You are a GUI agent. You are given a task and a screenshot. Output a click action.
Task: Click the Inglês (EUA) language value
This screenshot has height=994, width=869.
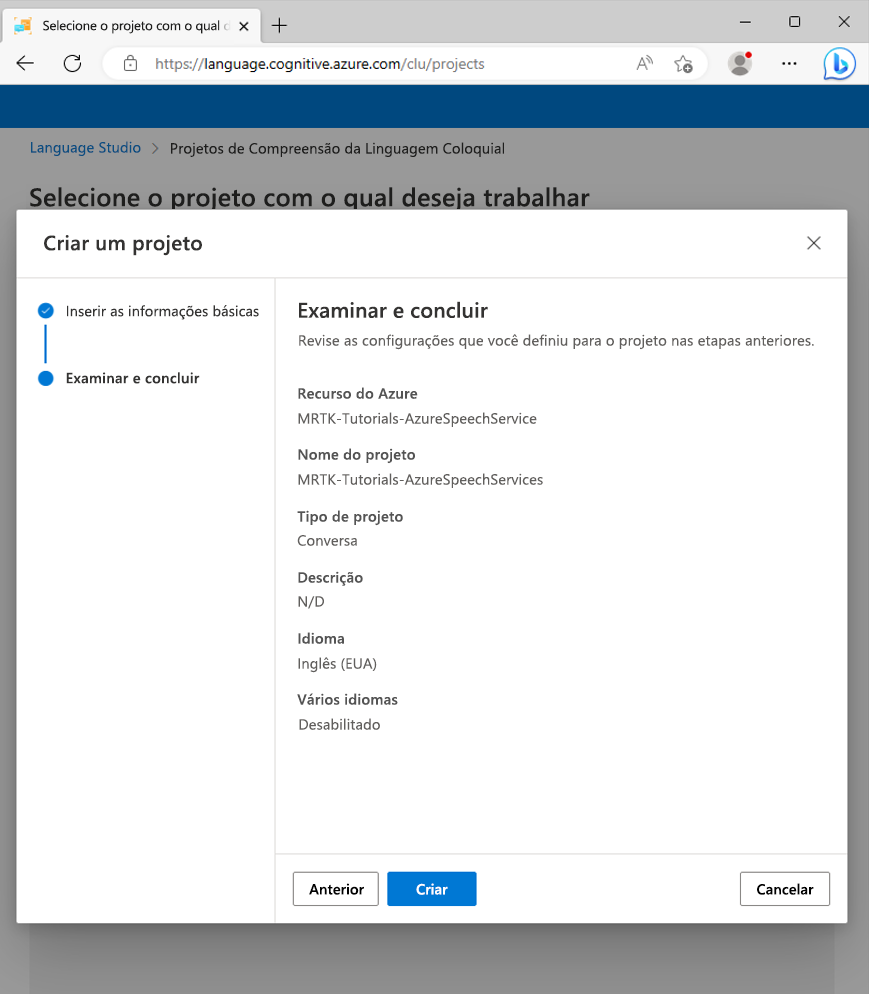click(x=337, y=664)
